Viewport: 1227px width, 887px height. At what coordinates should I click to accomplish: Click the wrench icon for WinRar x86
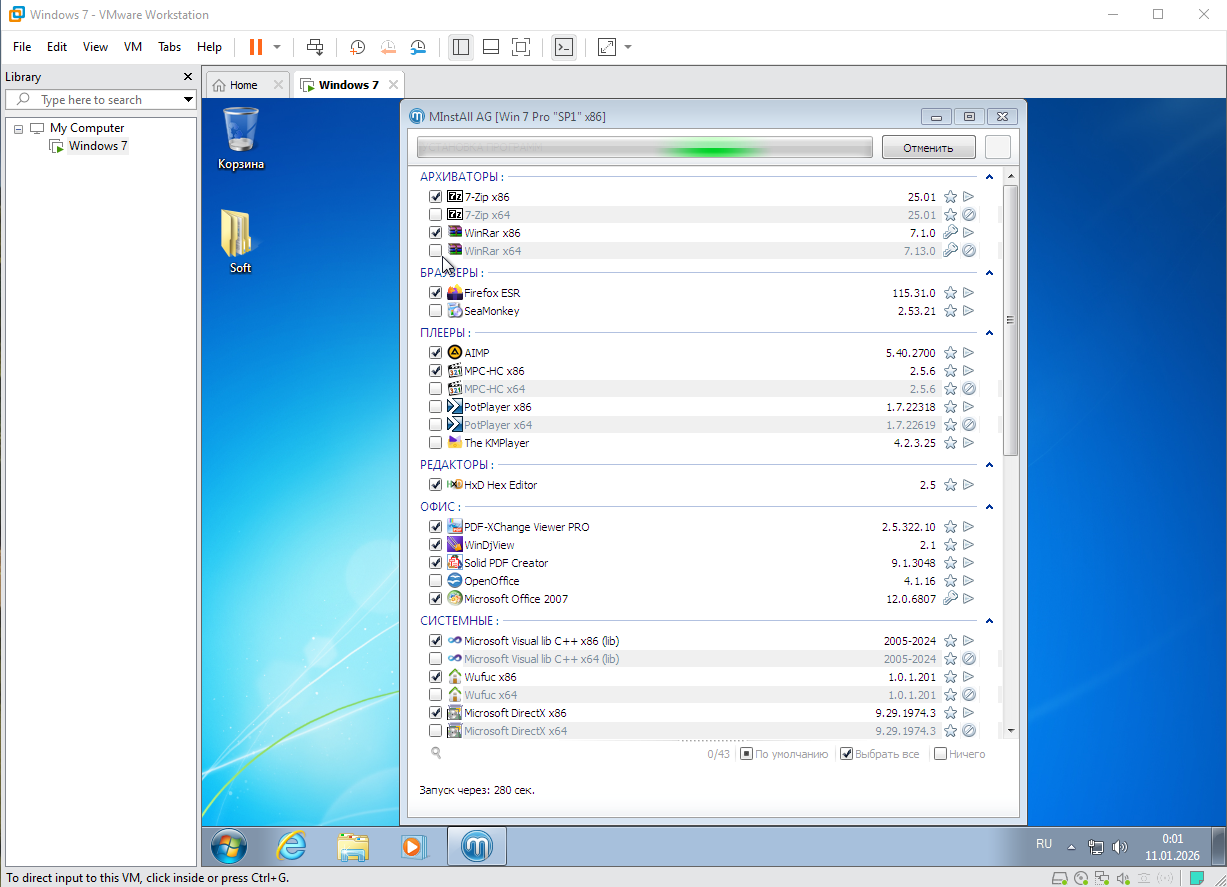click(951, 233)
